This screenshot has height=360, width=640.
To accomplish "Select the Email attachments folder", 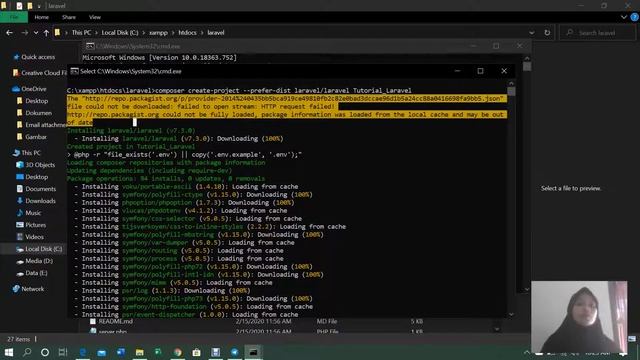I will (41, 125).
